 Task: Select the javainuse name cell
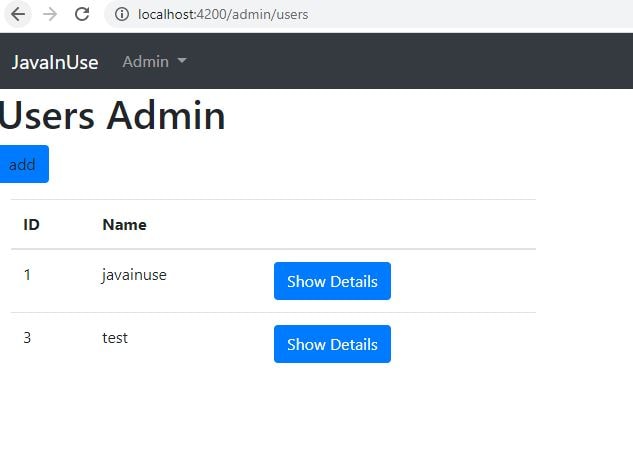click(134, 275)
